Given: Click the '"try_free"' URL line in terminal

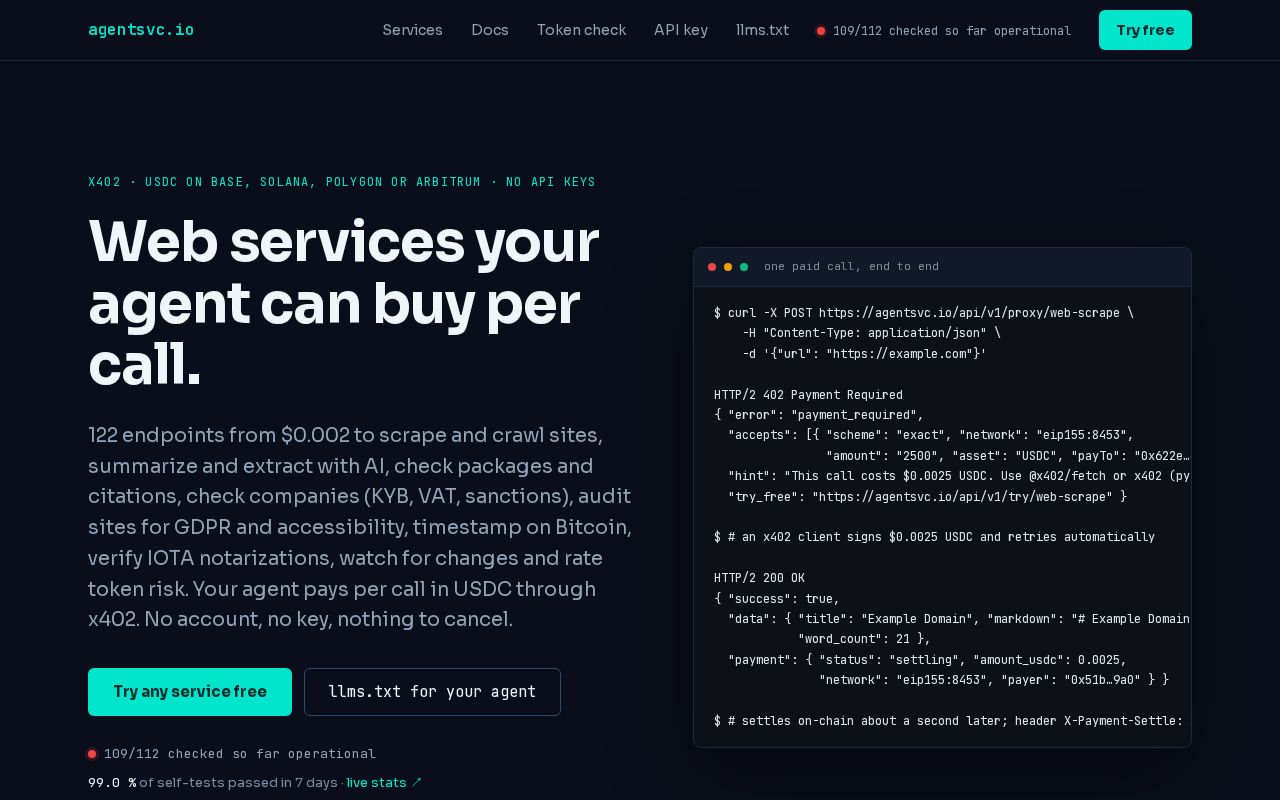Looking at the screenshot, I should (927, 497).
